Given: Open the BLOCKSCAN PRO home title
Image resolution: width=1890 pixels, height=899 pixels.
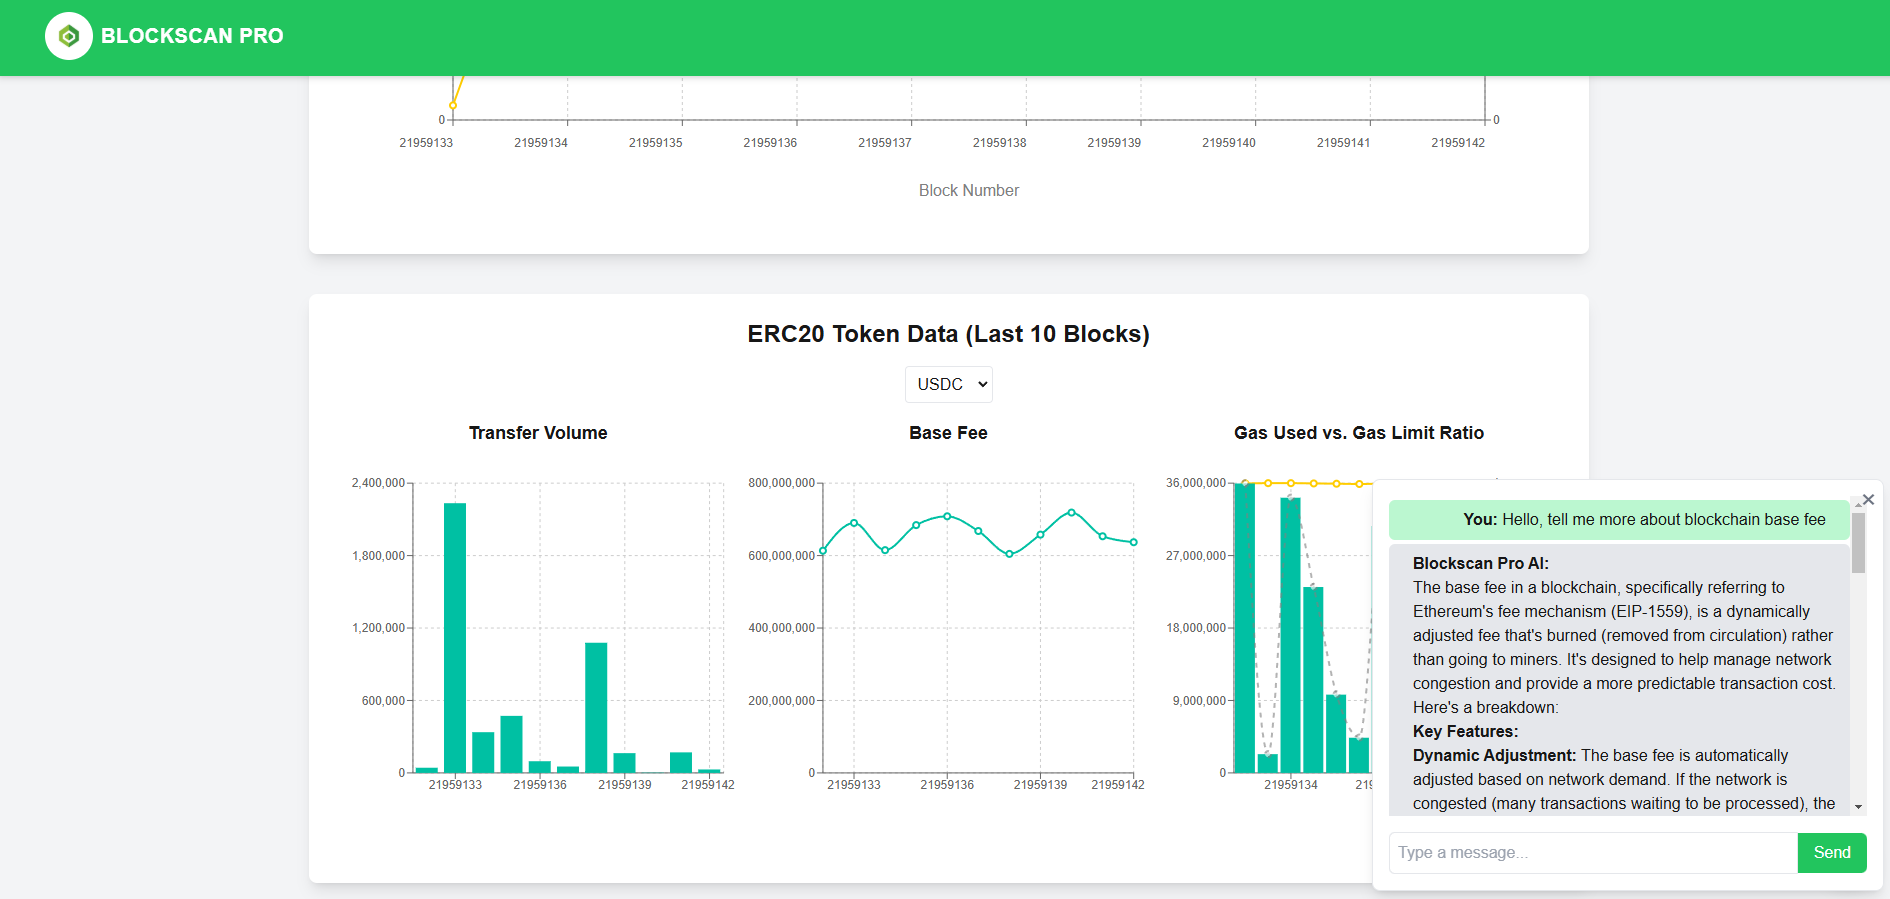Looking at the screenshot, I should (x=192, y=36).
